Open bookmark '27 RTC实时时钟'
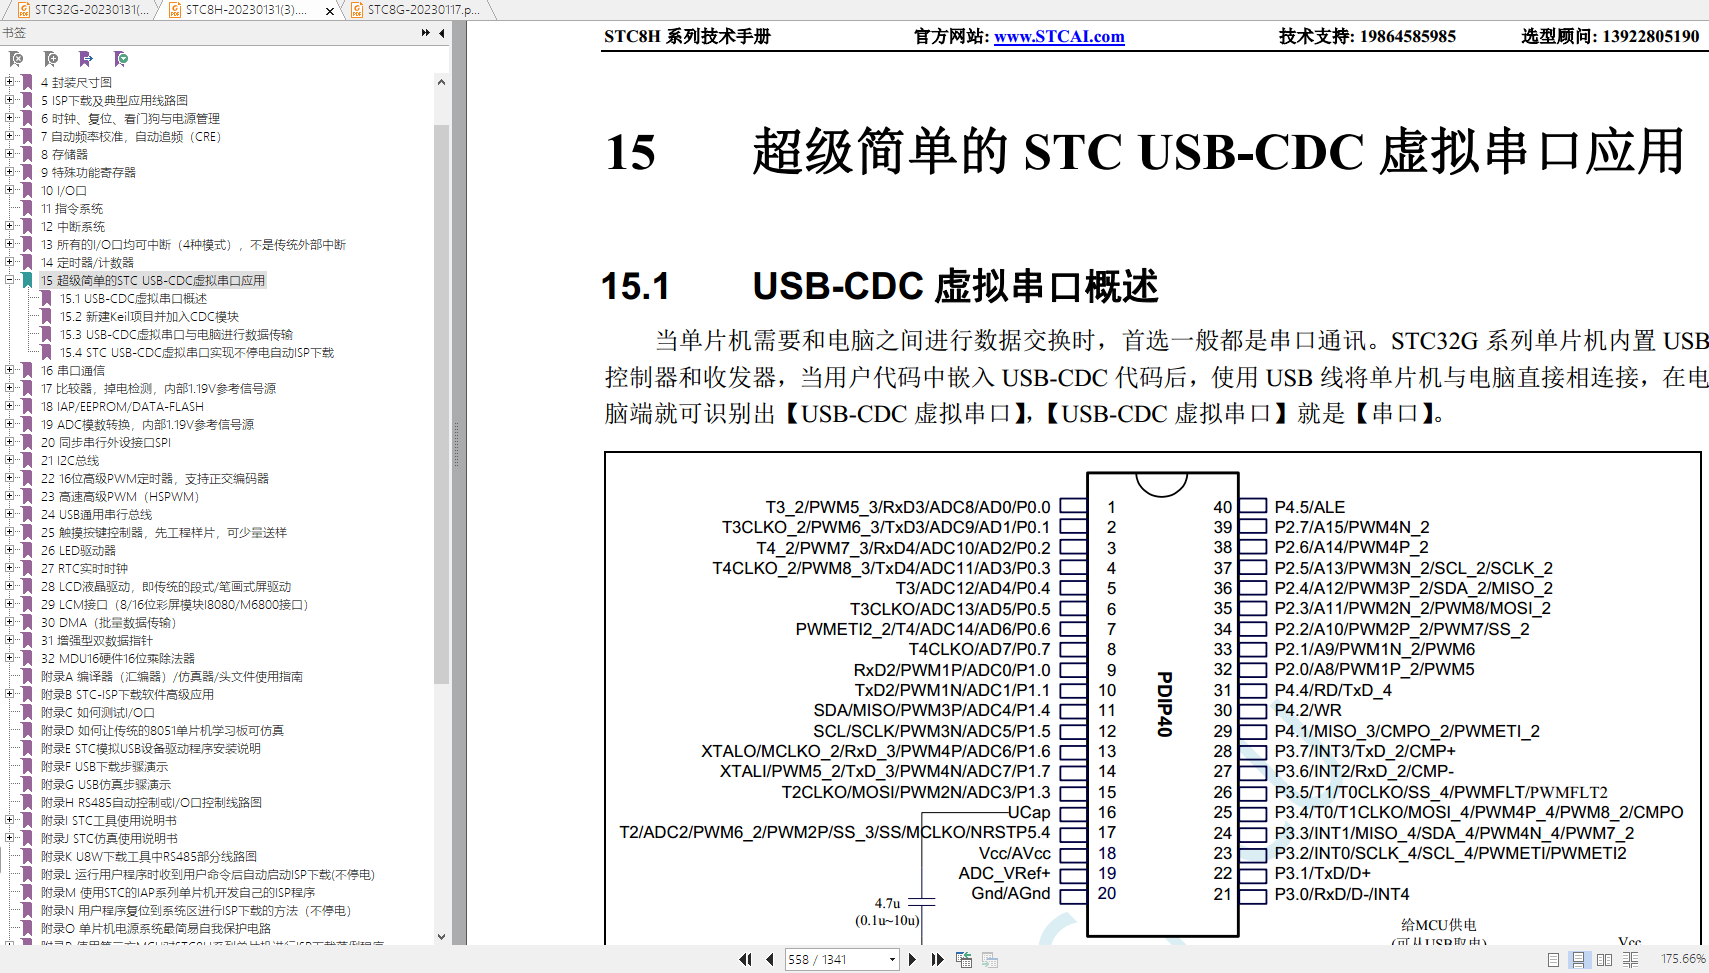Image resolution: width=1709 pixels, height=973 pixels. pyautogui.click(x=84, y=568)
